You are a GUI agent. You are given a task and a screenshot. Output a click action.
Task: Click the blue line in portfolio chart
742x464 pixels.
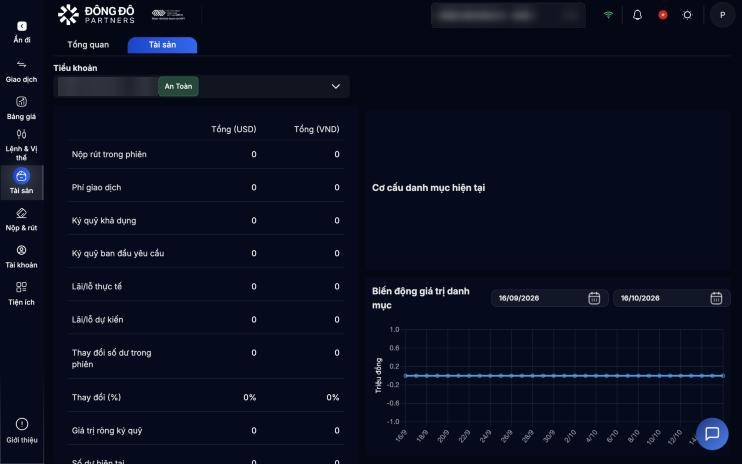564,376
